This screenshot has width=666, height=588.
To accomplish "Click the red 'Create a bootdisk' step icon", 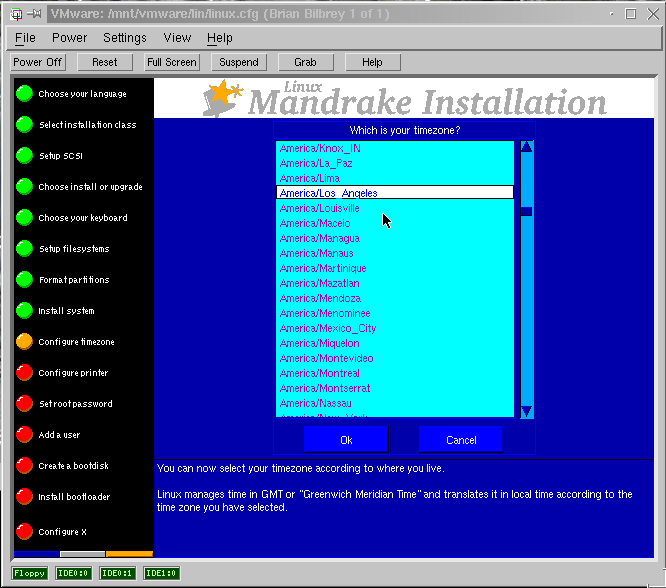I will click(x=24, y=466).
